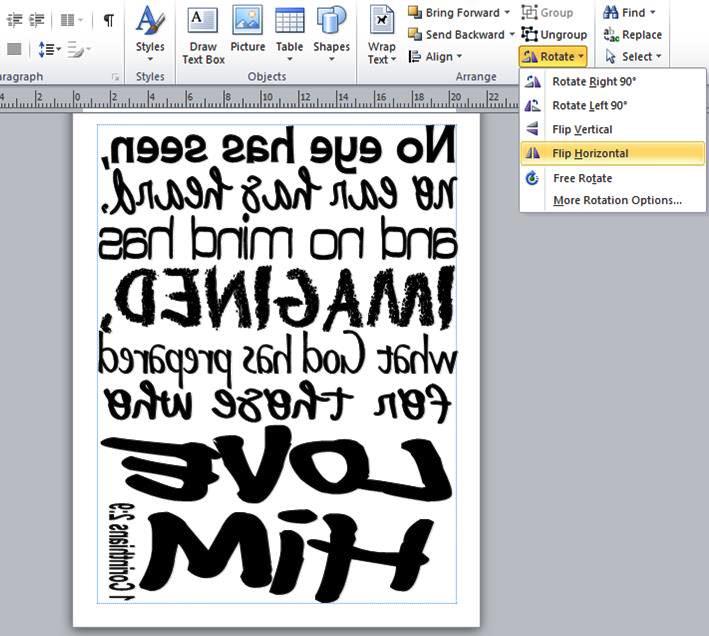The image size is (709, 636).
Task: Select Flip Vertical in the Rotate menu
Action: click(x=582, y=129)
